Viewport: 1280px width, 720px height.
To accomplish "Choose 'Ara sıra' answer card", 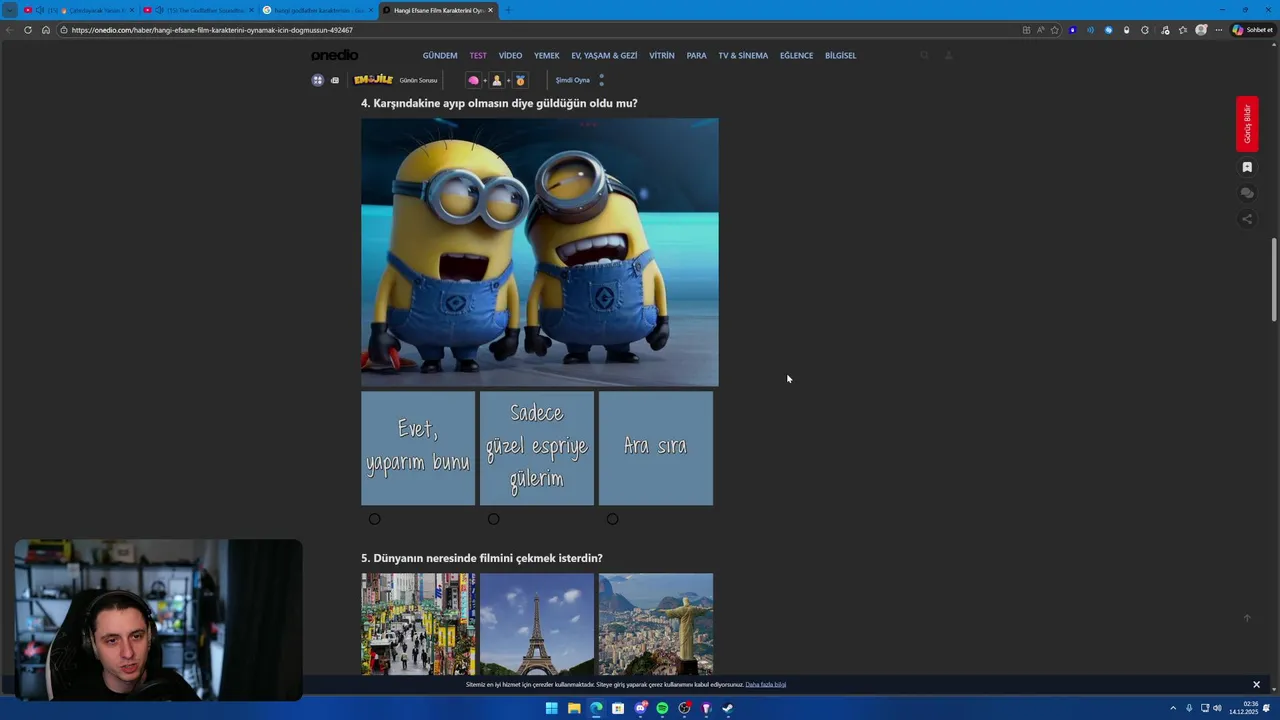I will click(656, 448).
